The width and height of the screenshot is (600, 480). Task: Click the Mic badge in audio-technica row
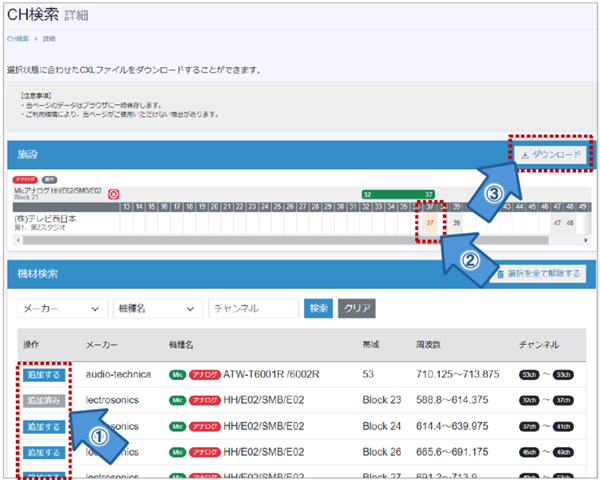pos(178,375)
